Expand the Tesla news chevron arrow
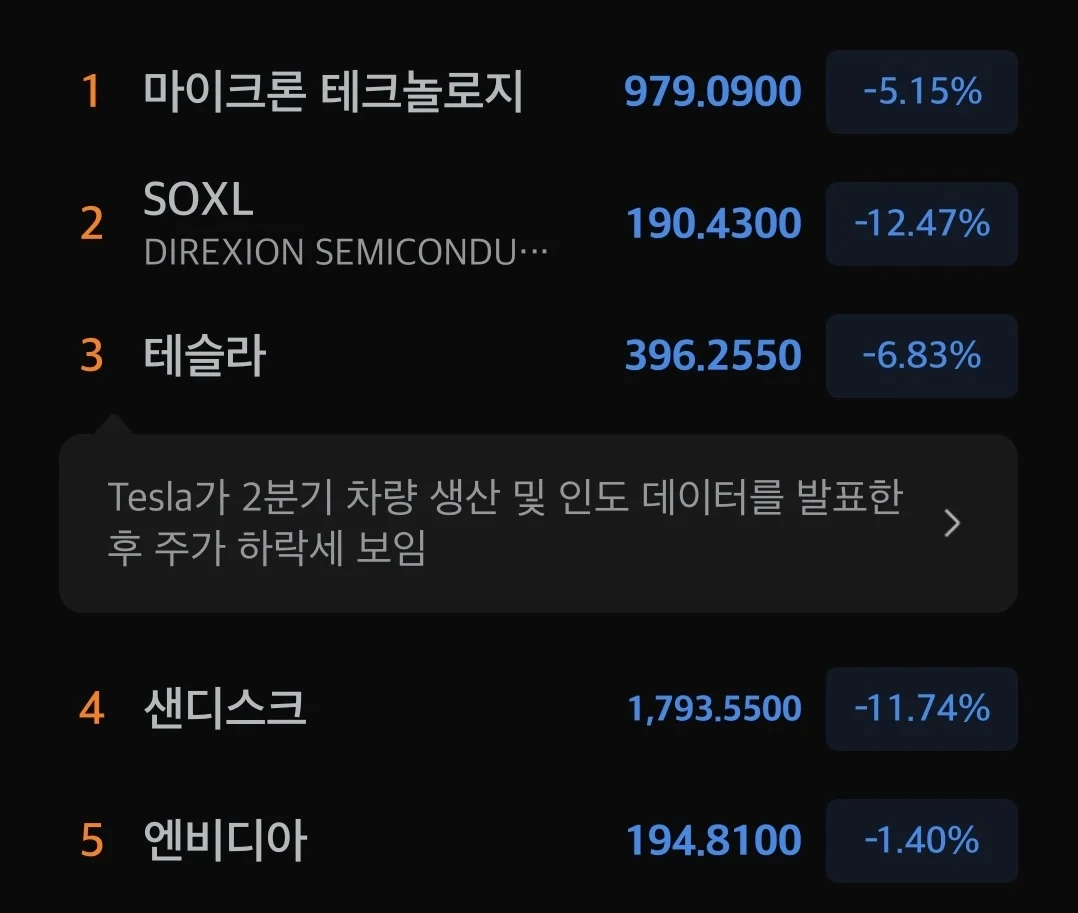Viewport: 1078px width, 913px height. 952,523
